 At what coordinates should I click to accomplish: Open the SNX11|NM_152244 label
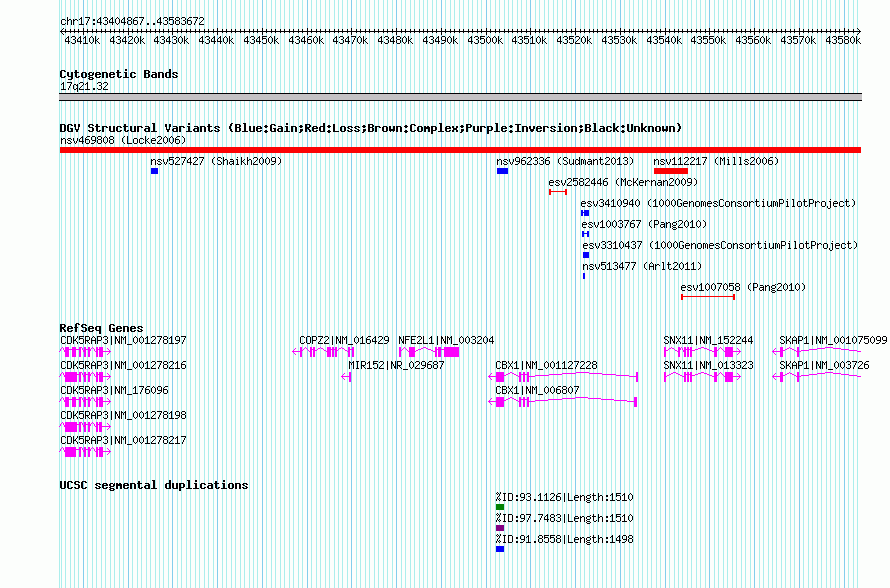708,341
